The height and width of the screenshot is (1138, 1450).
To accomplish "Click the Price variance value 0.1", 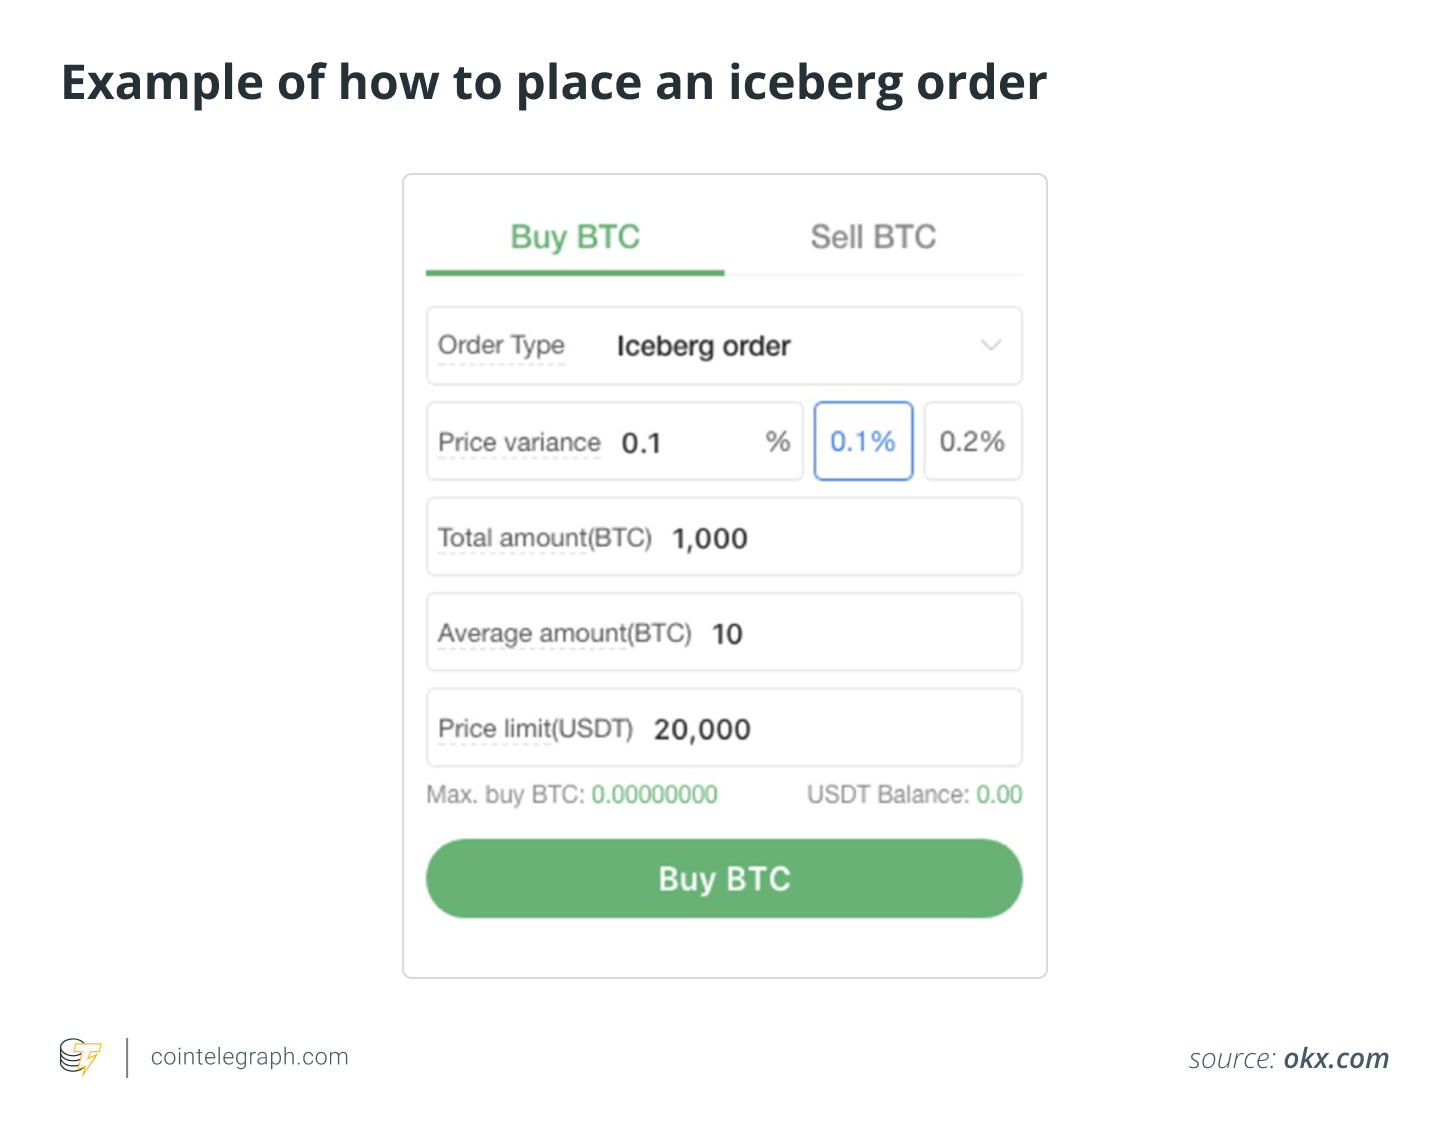I will 641,442.
